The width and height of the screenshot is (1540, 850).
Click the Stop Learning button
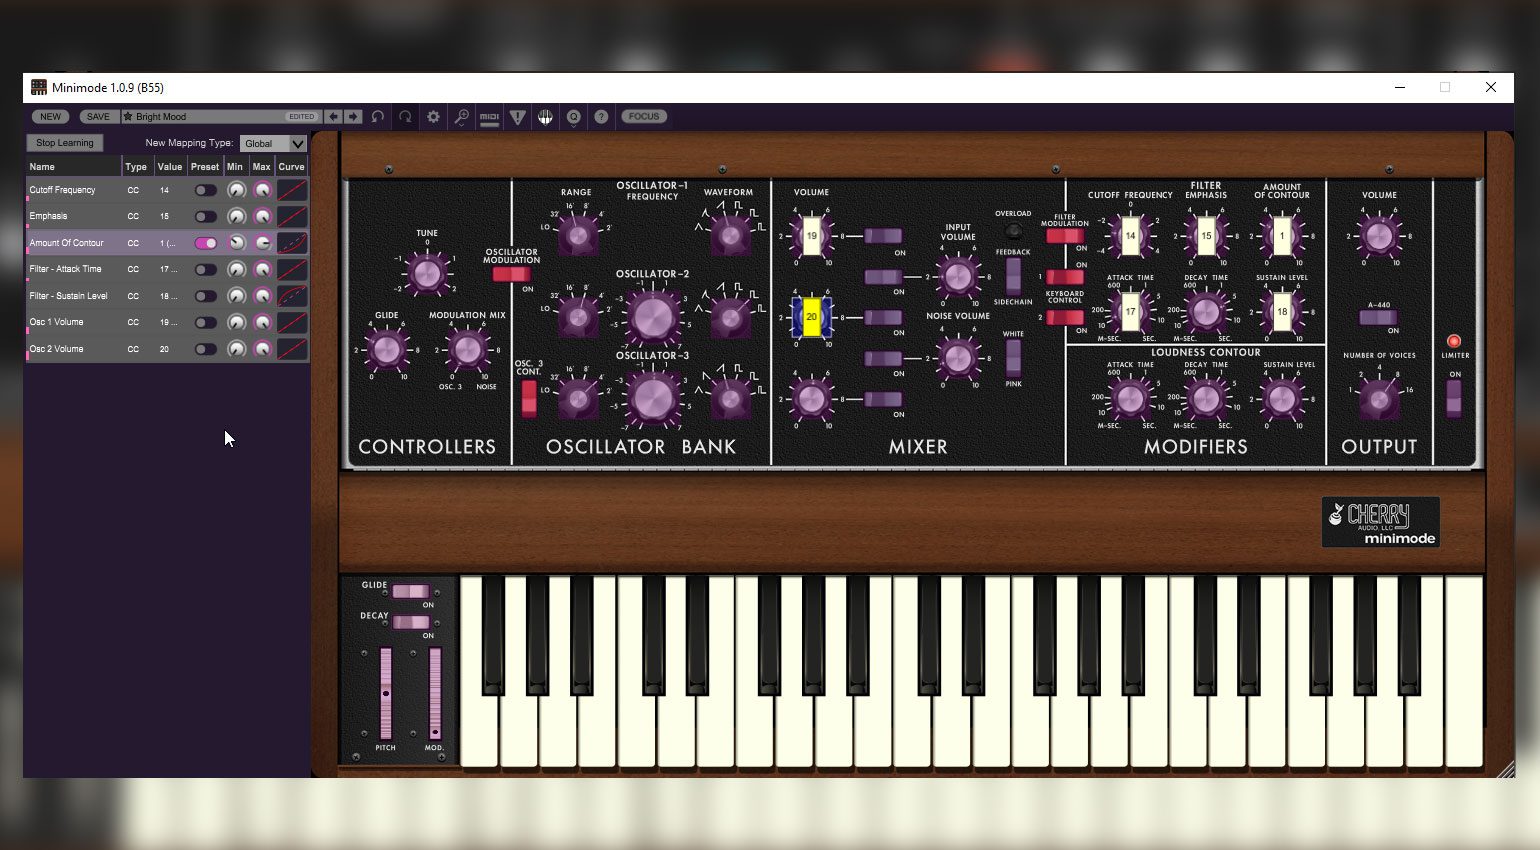point(65,143)
